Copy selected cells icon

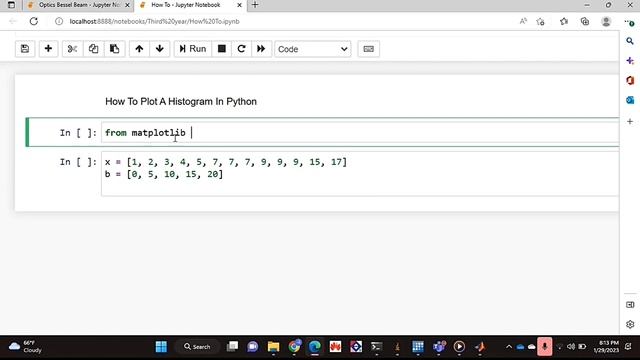(x=93, y=49)
